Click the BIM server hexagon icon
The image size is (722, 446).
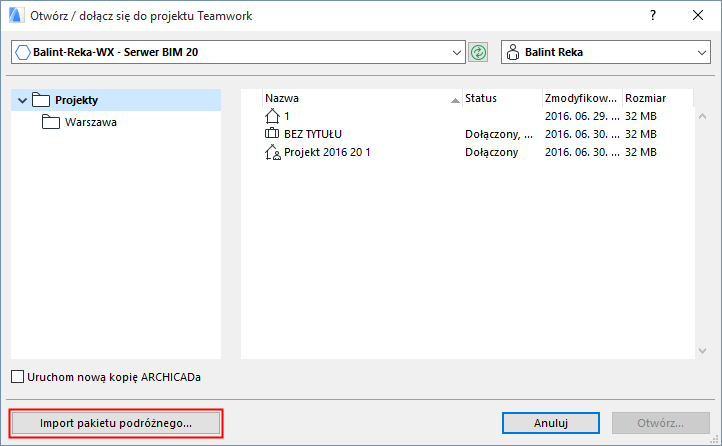23,52
